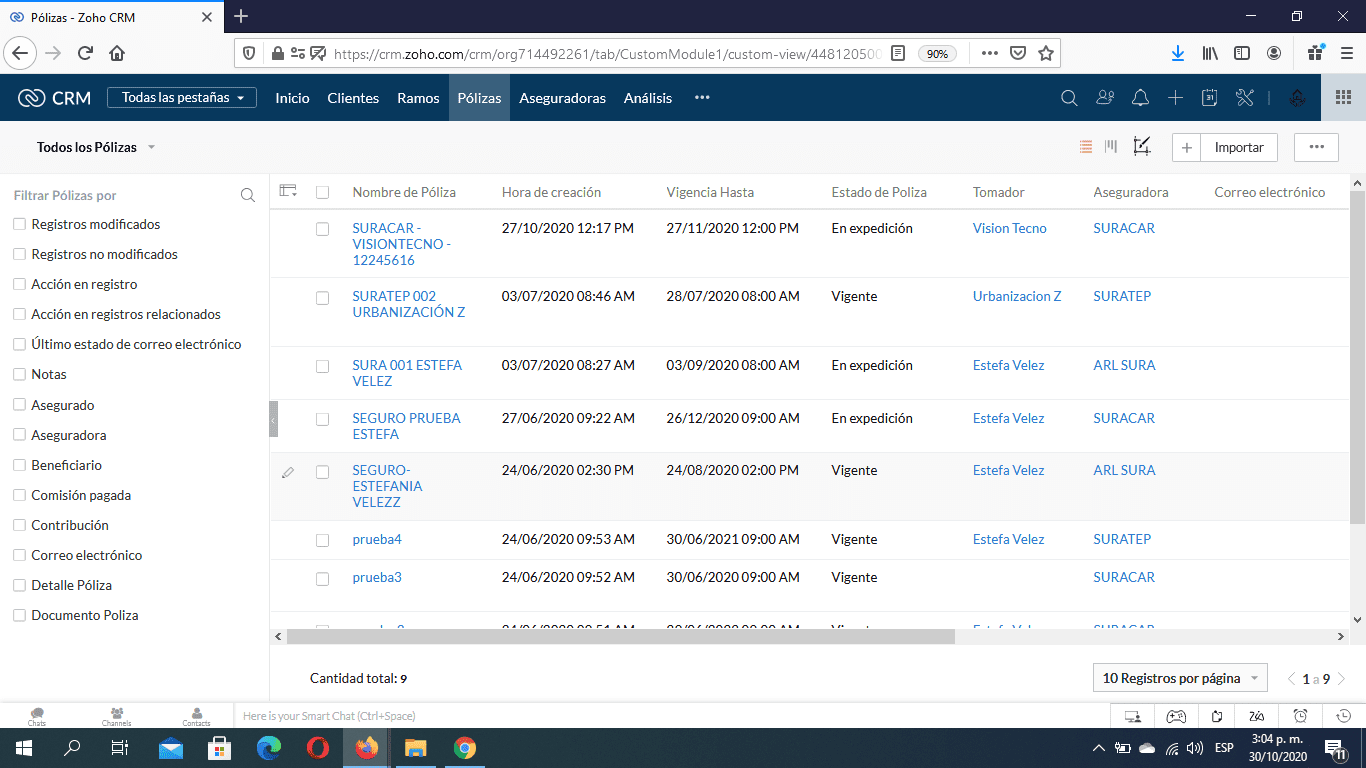1366x768 pixels.
Task: Open the Análisis tab
Action: point(648,98)
